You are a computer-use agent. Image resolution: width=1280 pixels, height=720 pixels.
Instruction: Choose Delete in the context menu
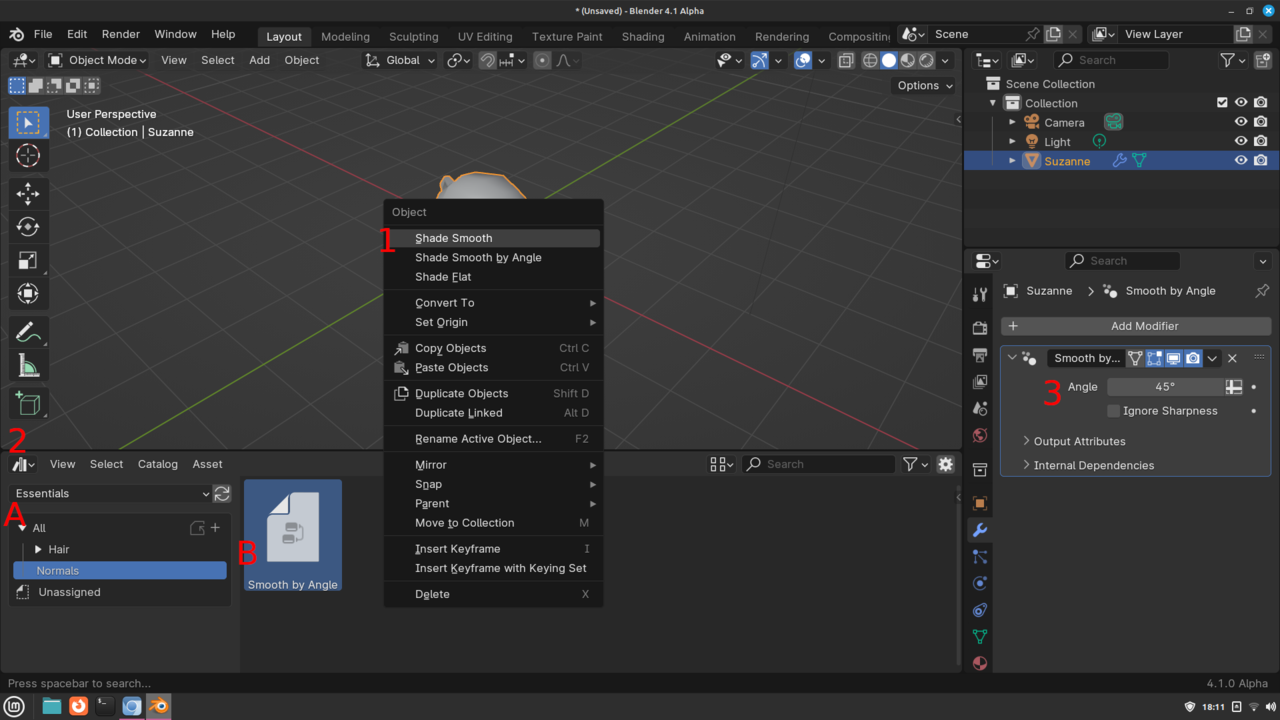pos(493,594)
